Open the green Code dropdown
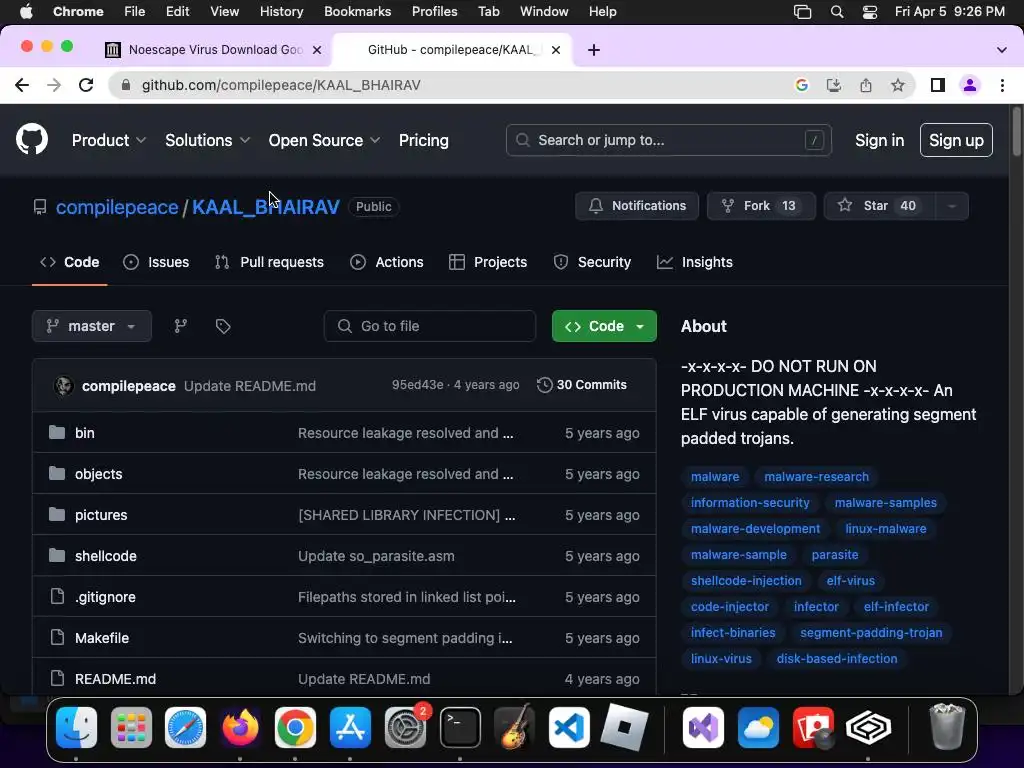Viewport: 1024px width, 768px height. coord(604,326)
